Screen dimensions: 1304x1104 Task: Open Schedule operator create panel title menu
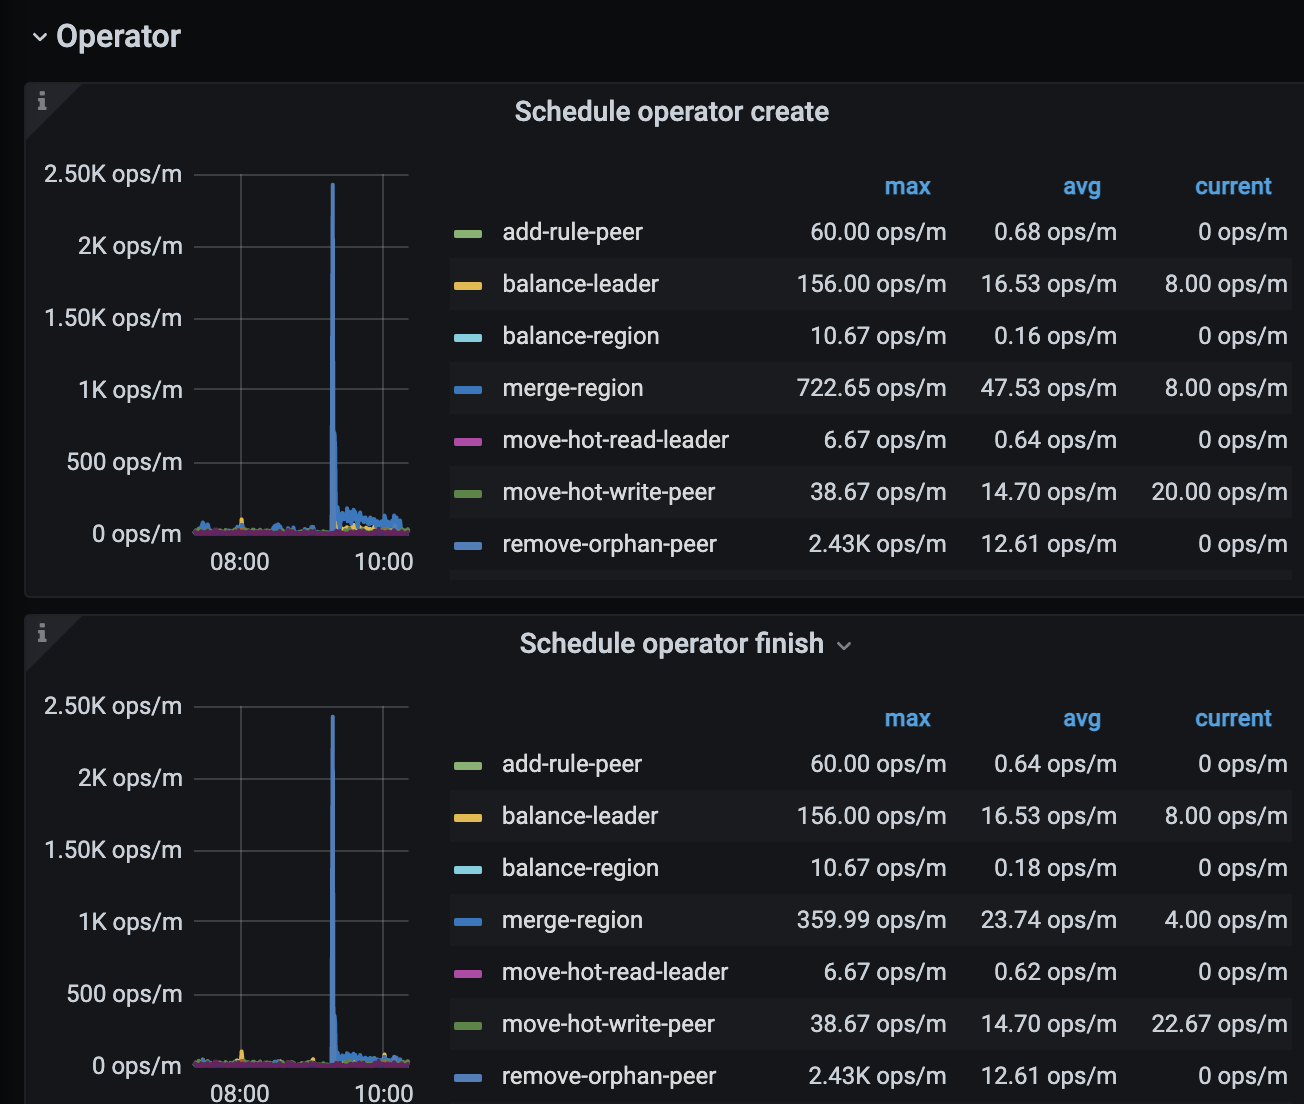(x=671, y=112)
